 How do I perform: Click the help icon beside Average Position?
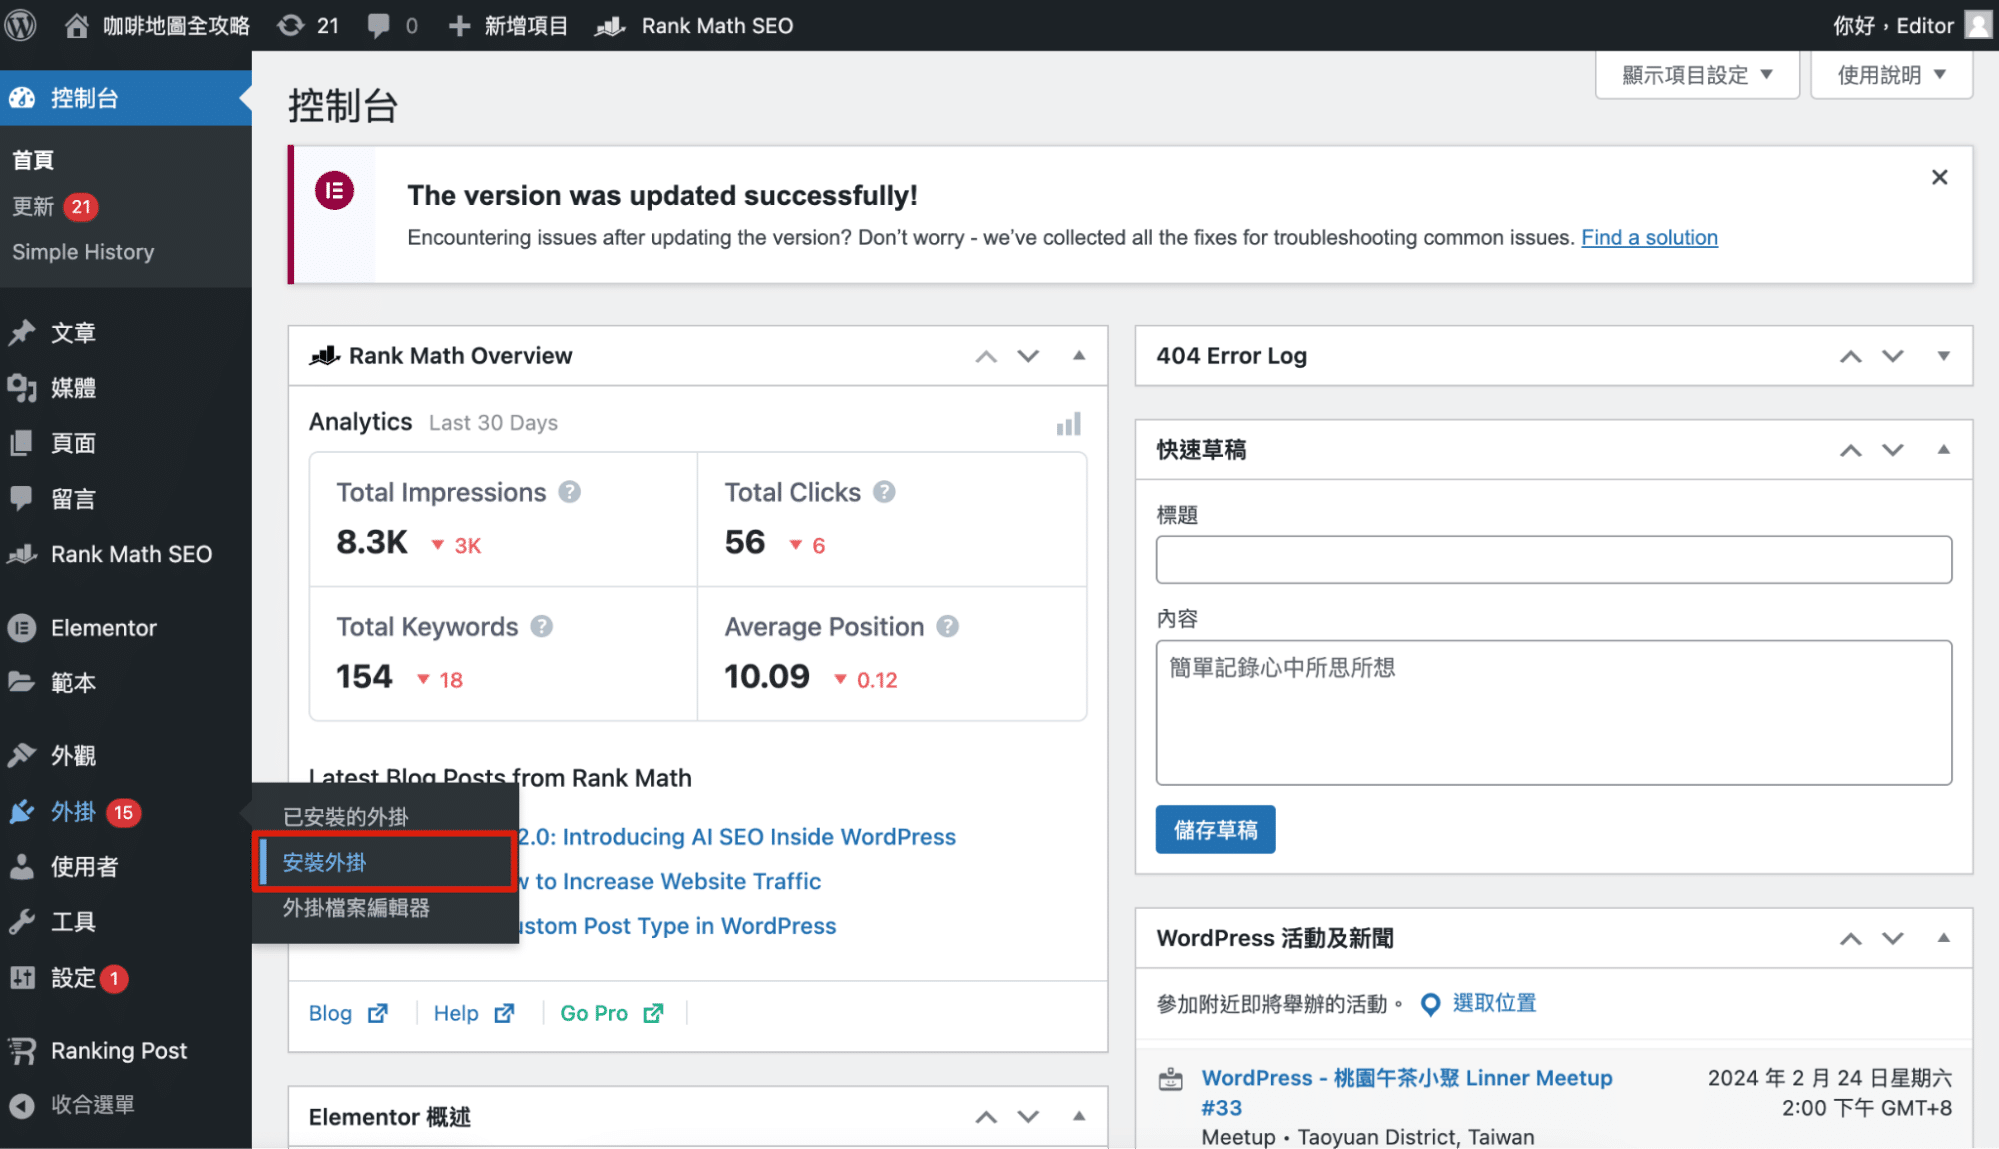[x=947, y=627]
